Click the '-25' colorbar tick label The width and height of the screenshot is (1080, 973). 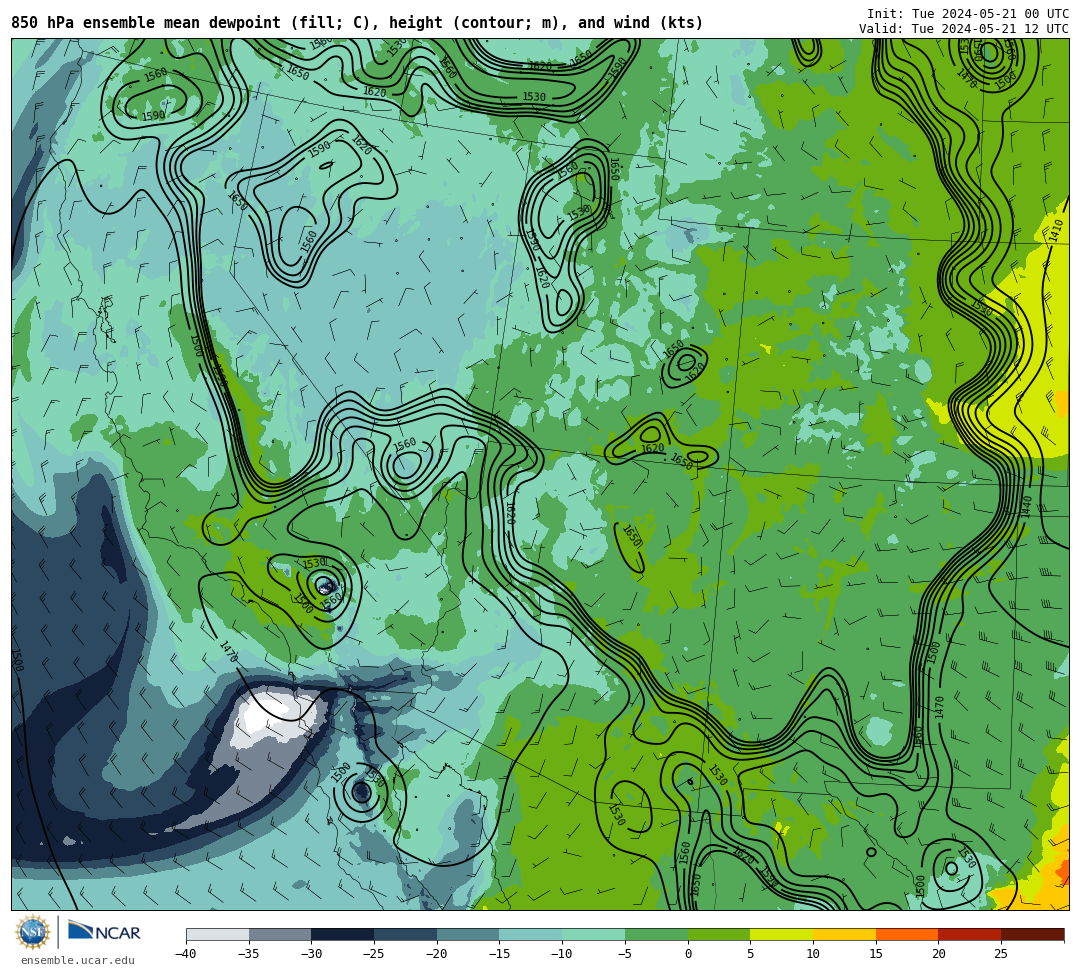pos(374,954)
